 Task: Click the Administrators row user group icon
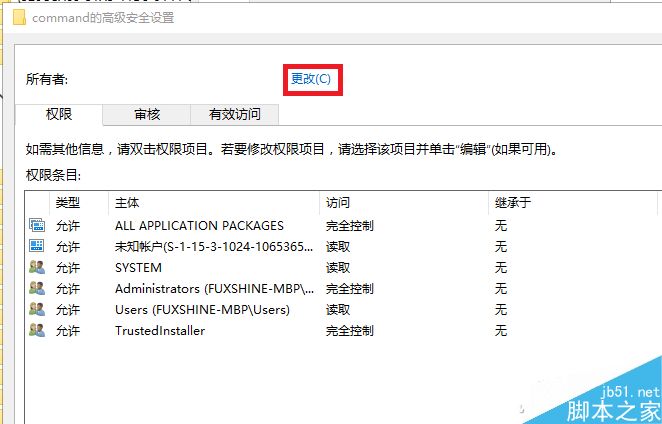[x=37, y=288]
